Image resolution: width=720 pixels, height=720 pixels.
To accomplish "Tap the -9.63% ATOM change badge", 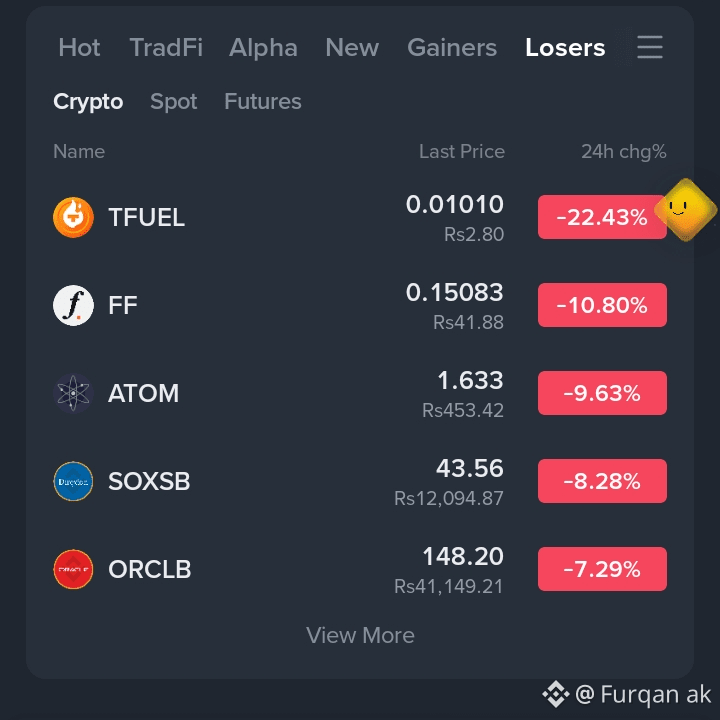I will [602, 393].
